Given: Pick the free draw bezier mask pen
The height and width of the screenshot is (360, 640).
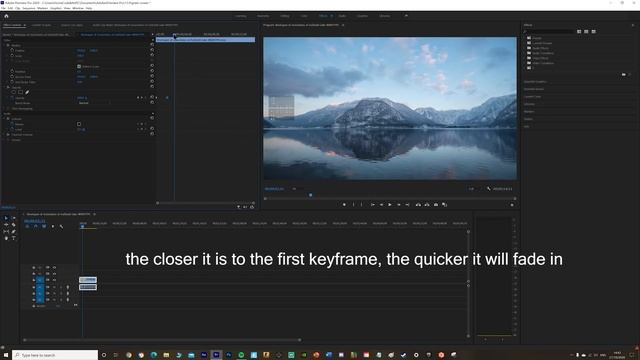Looking at the screenshot, I should (27, 92).
